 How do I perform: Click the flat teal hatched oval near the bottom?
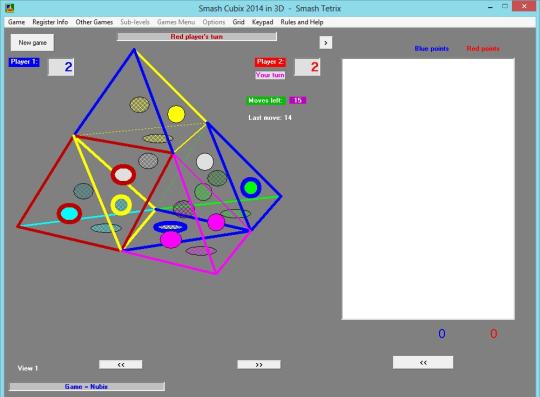[106, 228]
